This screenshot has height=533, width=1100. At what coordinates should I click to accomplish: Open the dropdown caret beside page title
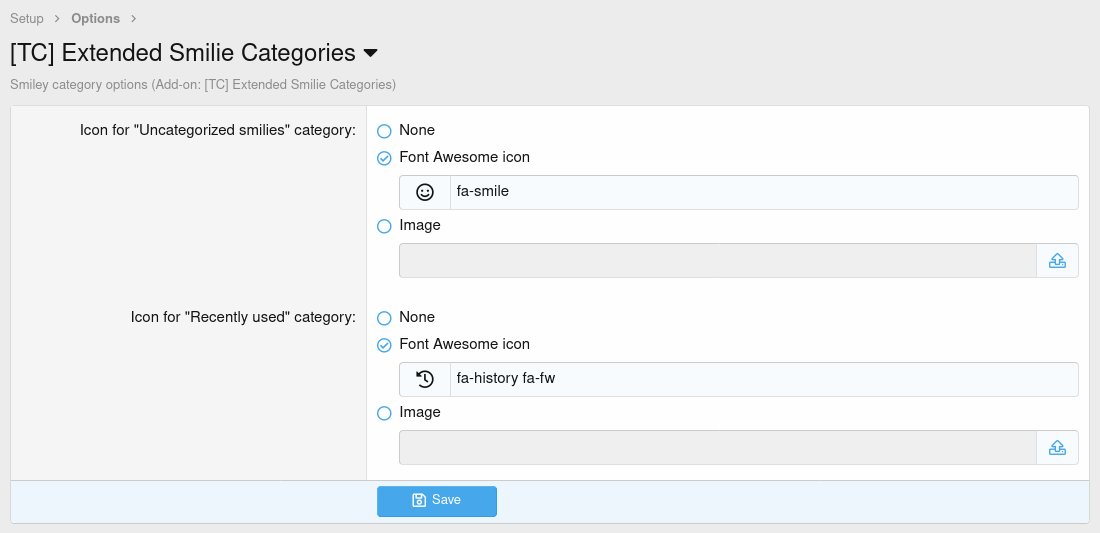pos(370,53)
